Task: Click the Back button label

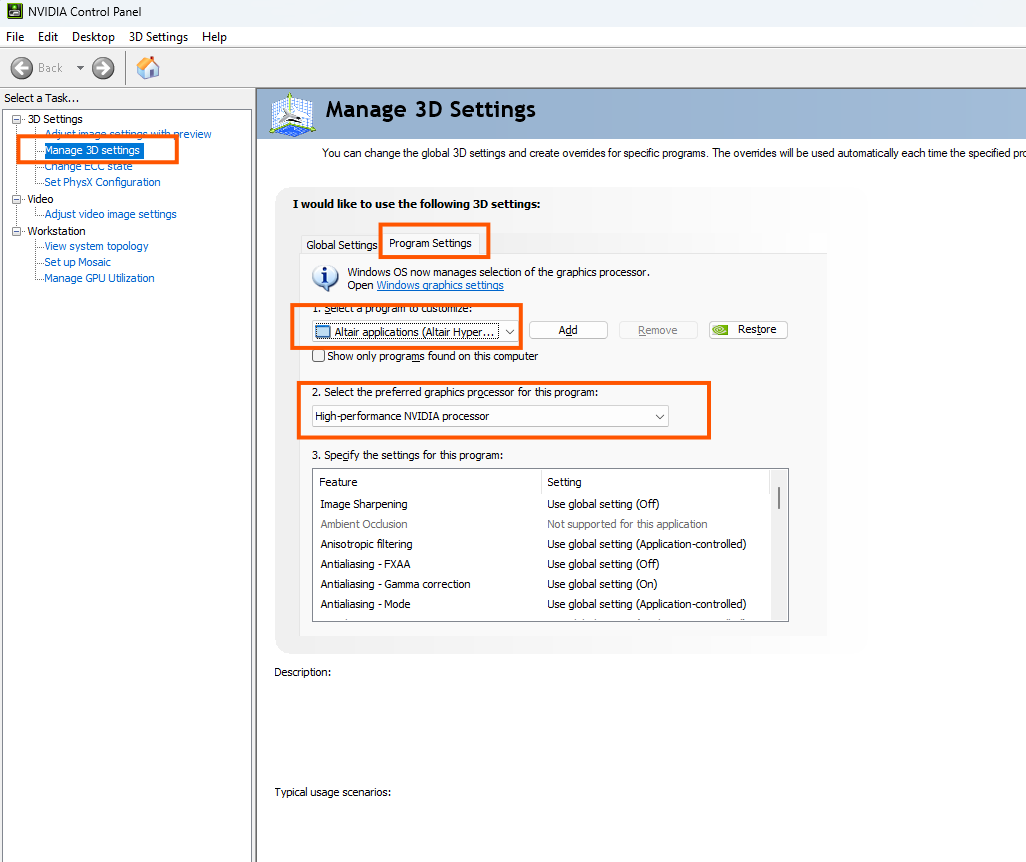Action: coord(50,67)
